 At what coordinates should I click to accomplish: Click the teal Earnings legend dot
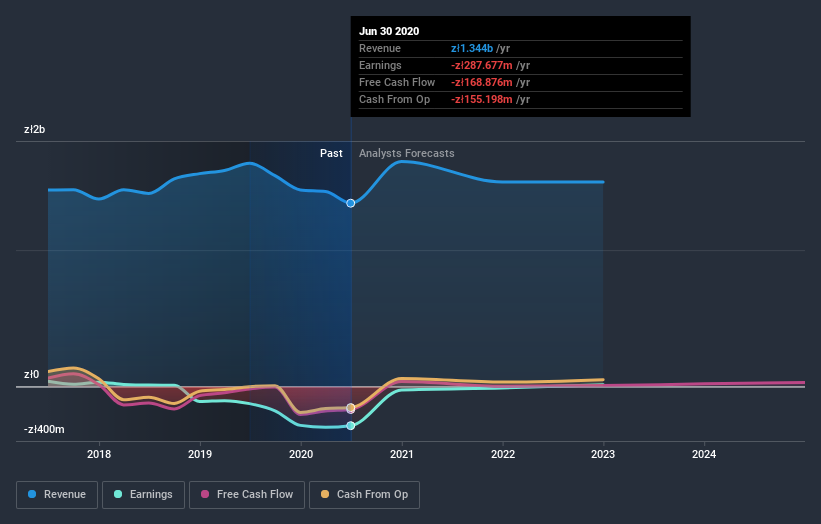click(118, 494)
